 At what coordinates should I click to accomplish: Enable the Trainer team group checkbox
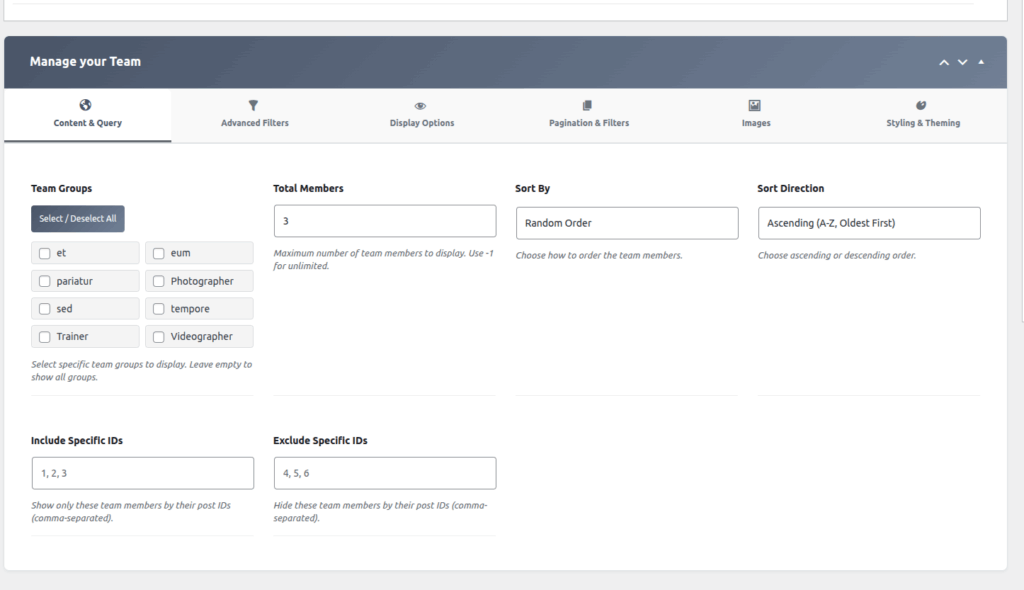click(45, 337)
